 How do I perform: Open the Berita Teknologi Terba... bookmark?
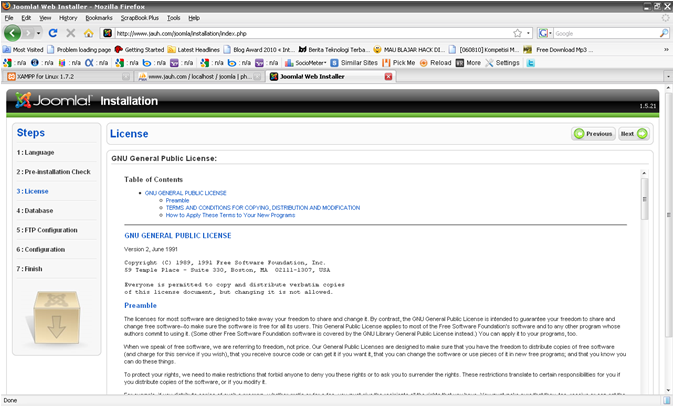tap(334, 50)
